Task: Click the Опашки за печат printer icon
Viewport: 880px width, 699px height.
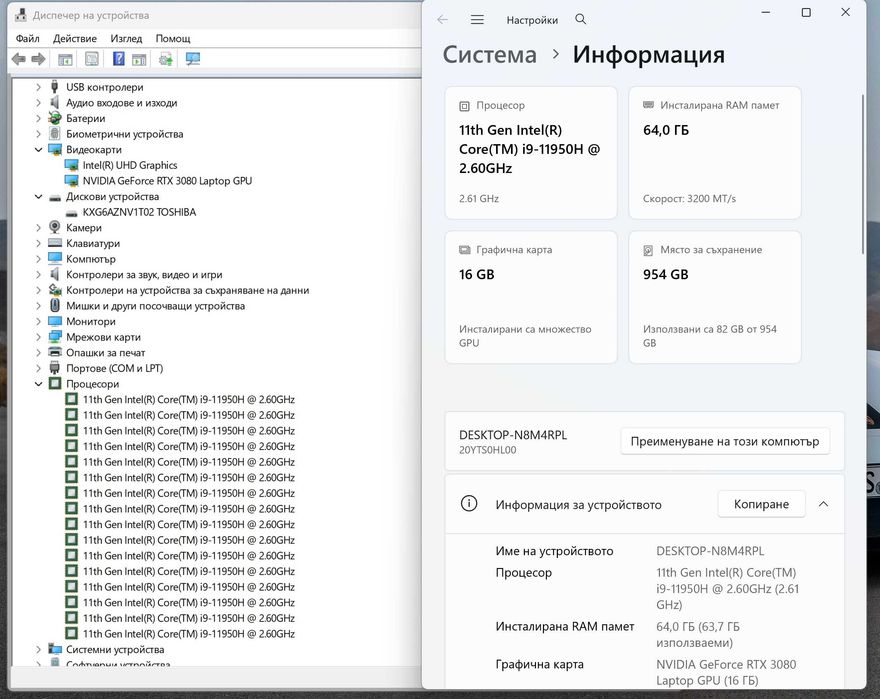Action: (x=54, y=352)
